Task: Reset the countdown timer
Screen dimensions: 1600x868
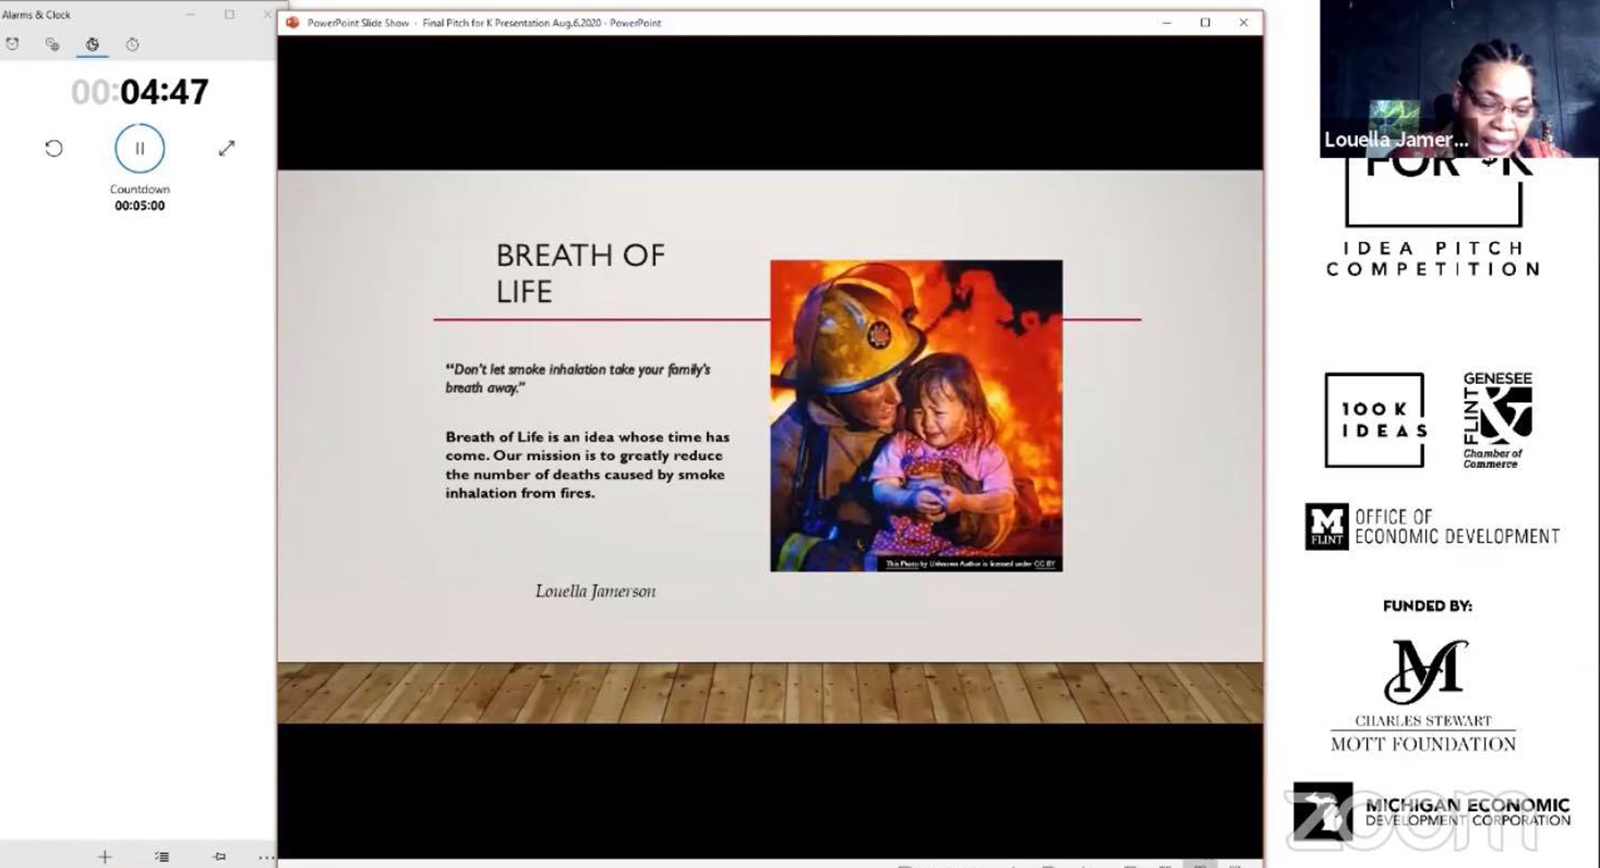Action: (54, 148)
